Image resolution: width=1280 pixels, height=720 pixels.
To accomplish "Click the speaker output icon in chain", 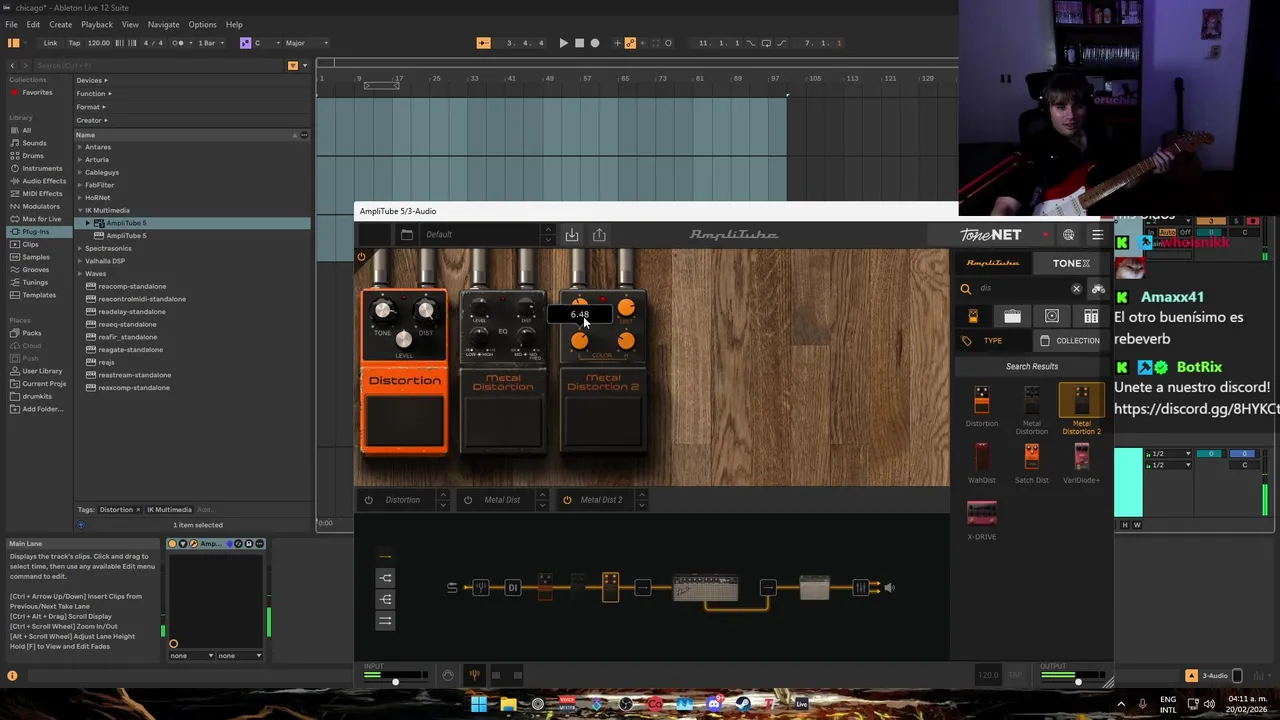I will click(889, 588).
